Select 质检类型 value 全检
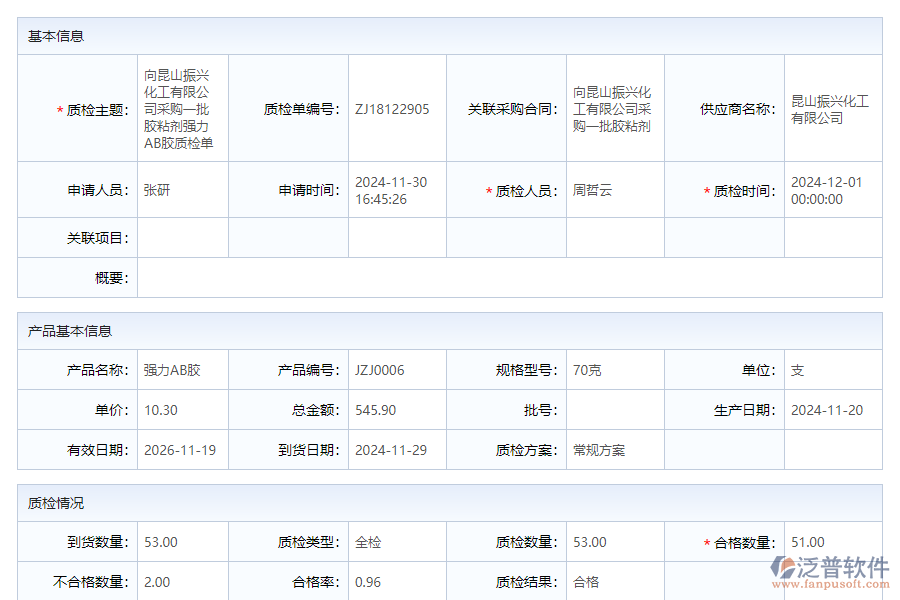Screen dimensions: 900x600 click(366, 541)
